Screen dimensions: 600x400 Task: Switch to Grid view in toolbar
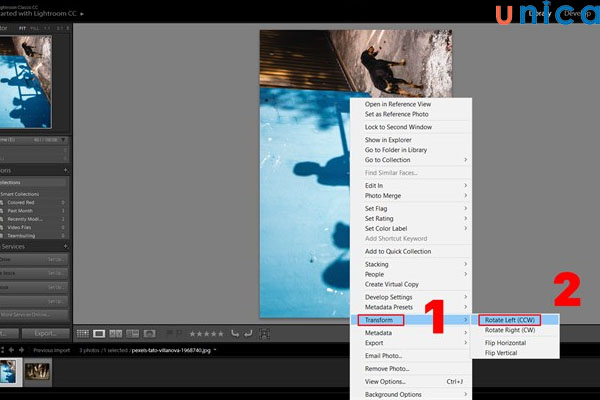(x=84, y=333)
